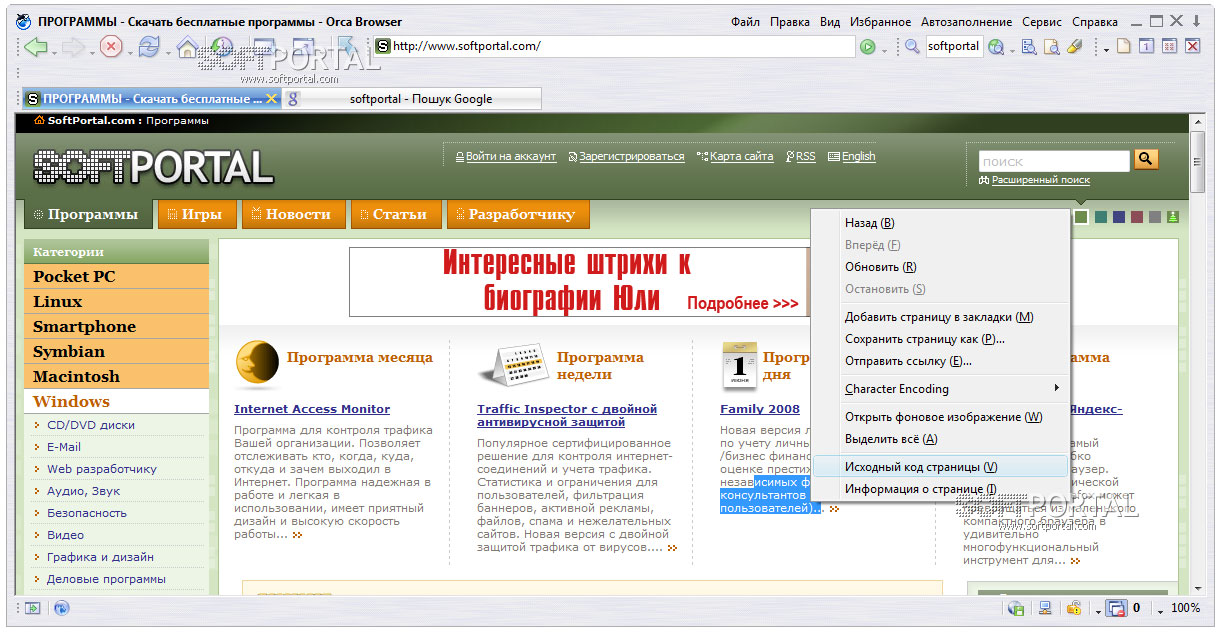Select Информация о странице entry
Image resolution: width=1219 pixels, height=633 pixels.
940,489
